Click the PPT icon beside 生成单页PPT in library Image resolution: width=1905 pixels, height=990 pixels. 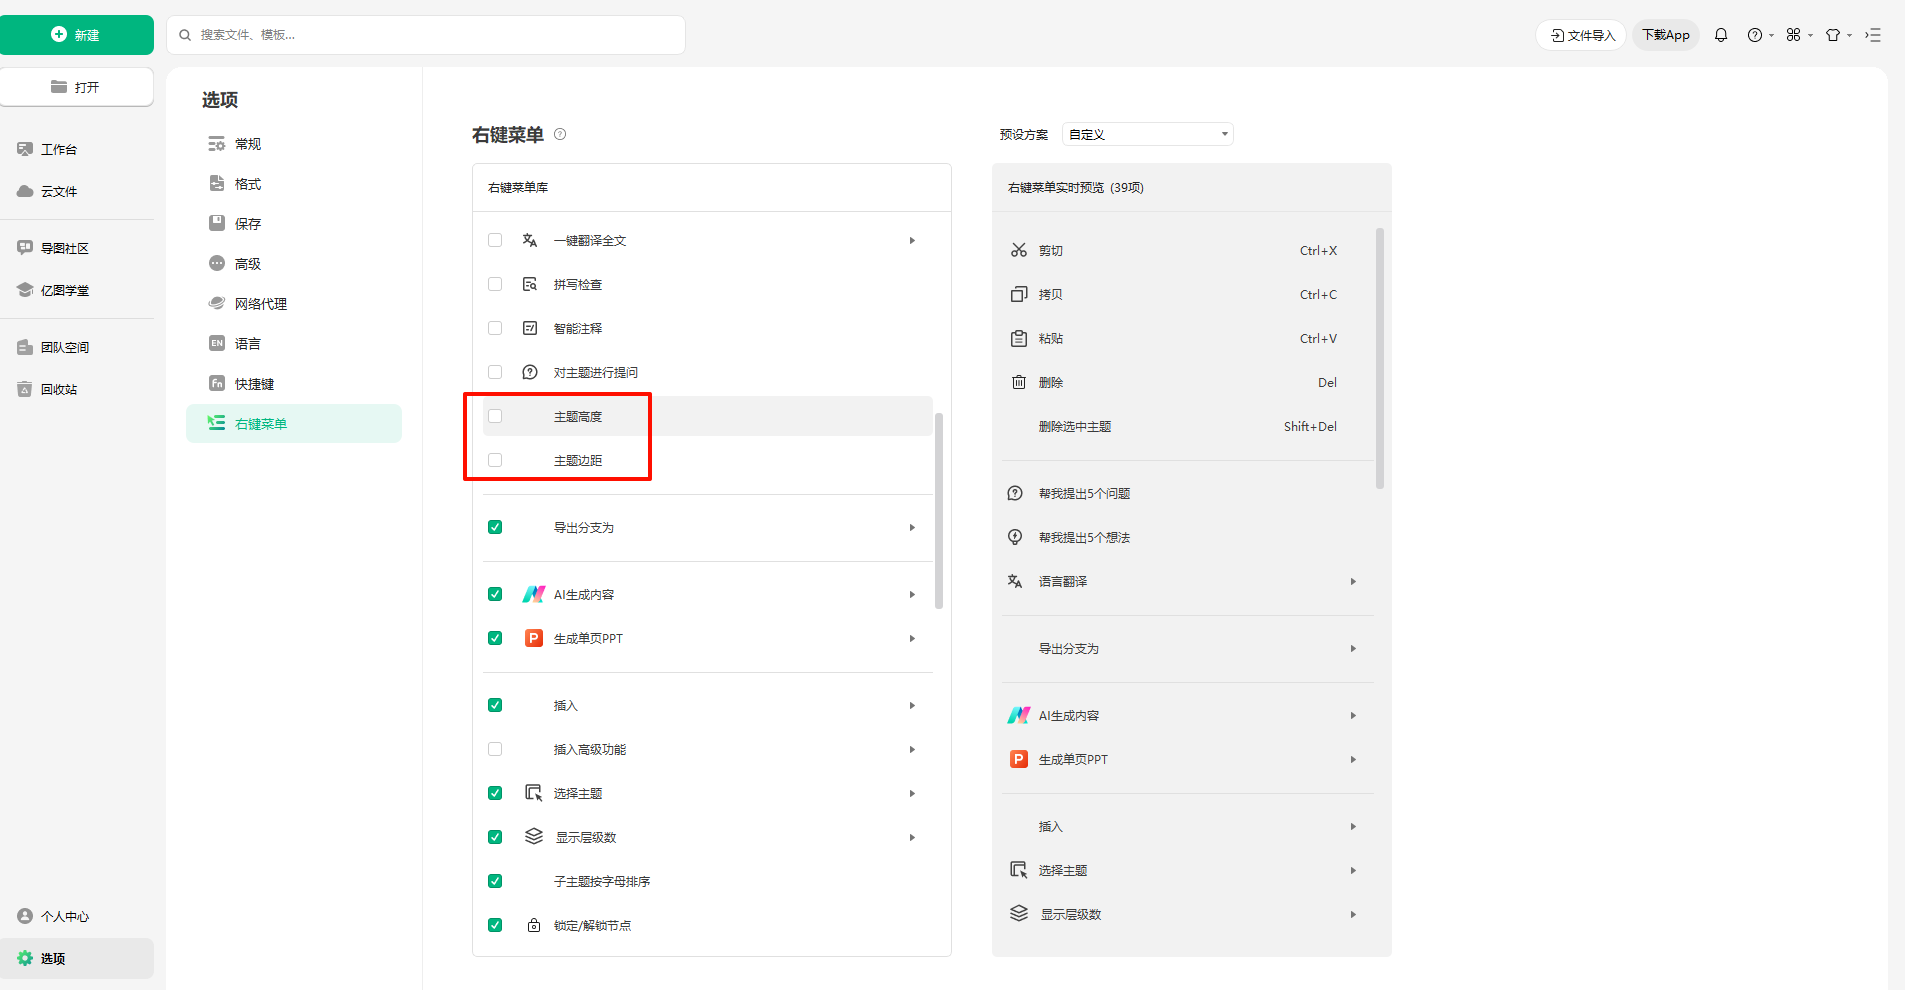pos(534,638)
